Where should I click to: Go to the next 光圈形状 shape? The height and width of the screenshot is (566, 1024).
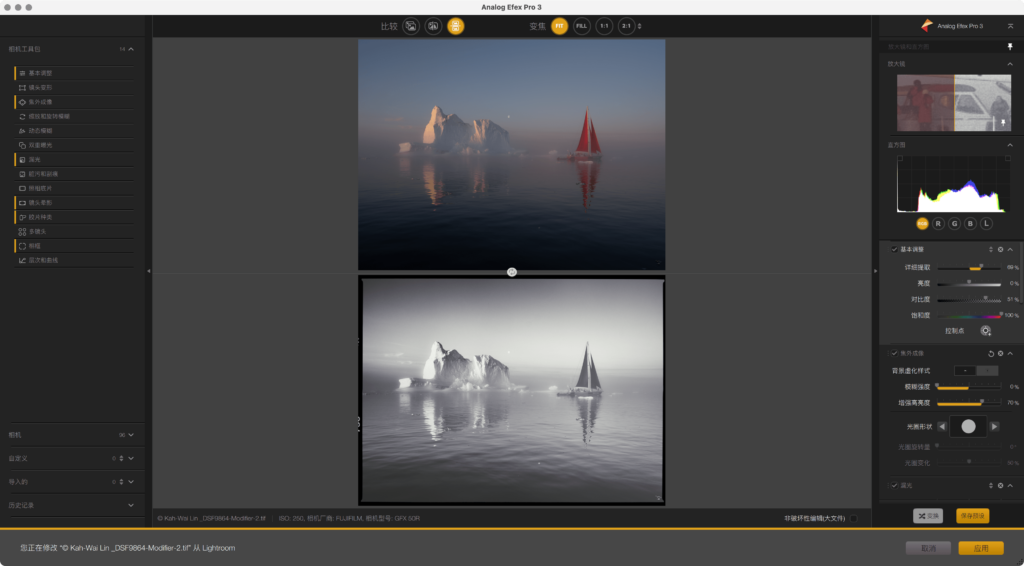point(994,426)
